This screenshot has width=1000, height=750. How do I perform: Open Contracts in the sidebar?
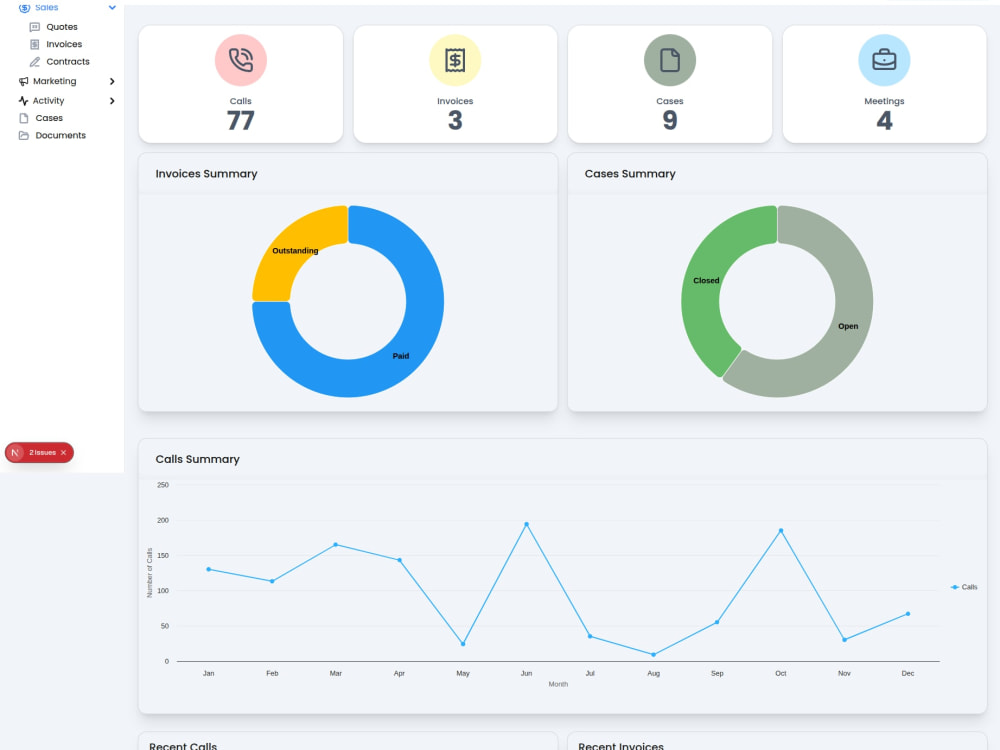point(68,61)
